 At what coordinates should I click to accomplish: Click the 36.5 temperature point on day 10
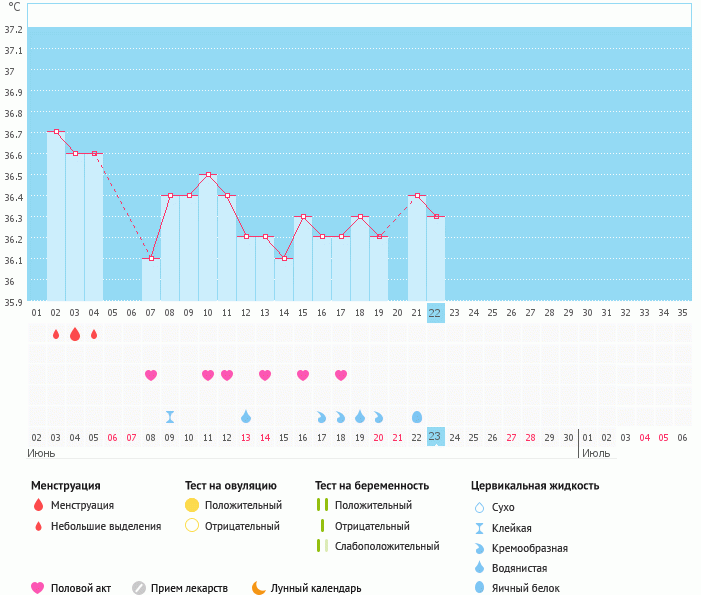(208, 174)
